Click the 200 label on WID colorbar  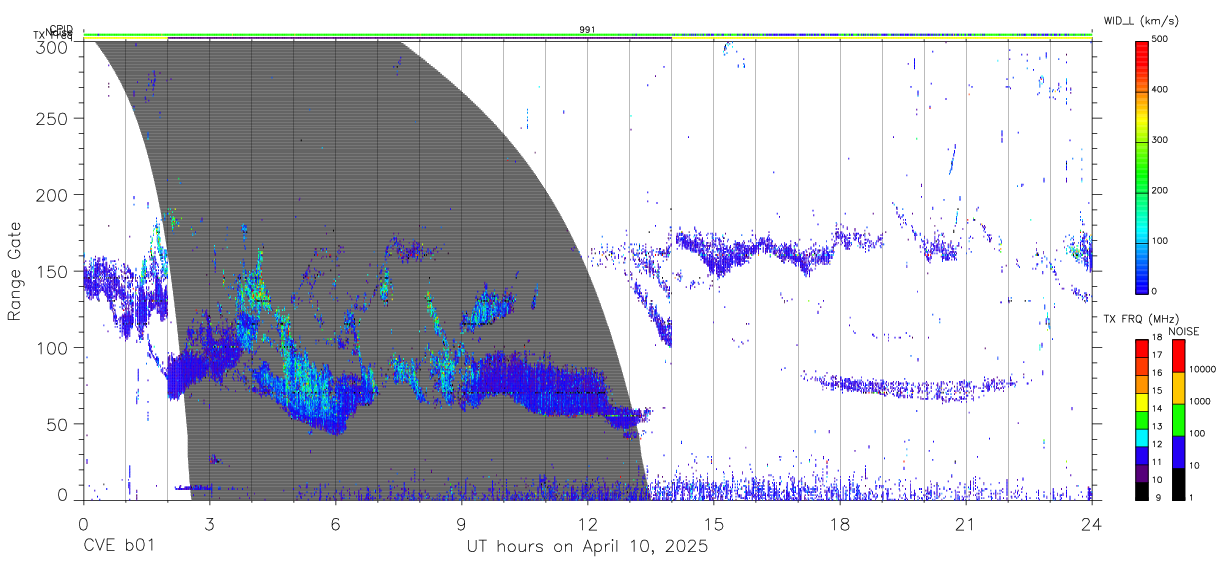(x=1160, y=190)
